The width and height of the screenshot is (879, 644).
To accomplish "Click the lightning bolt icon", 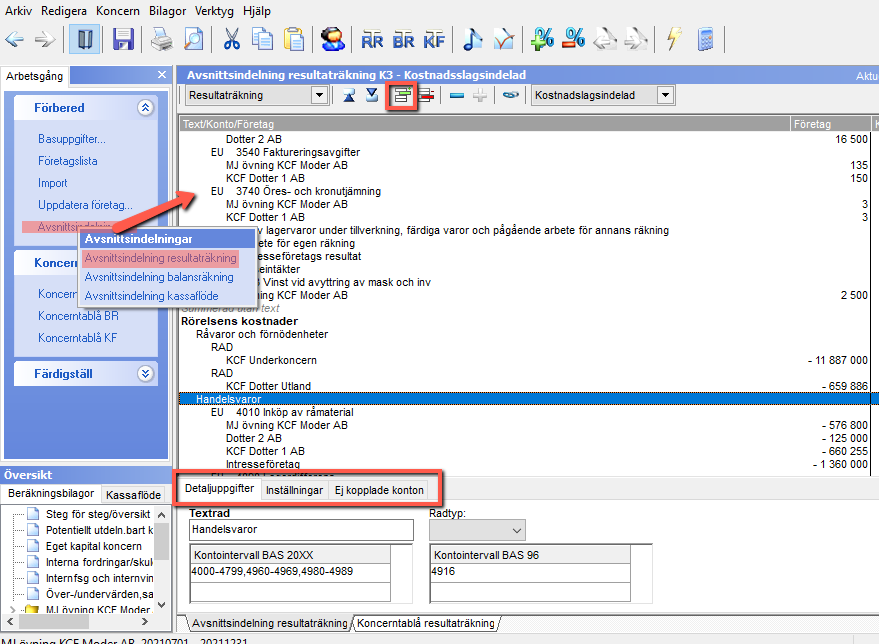I will point(674,39).
